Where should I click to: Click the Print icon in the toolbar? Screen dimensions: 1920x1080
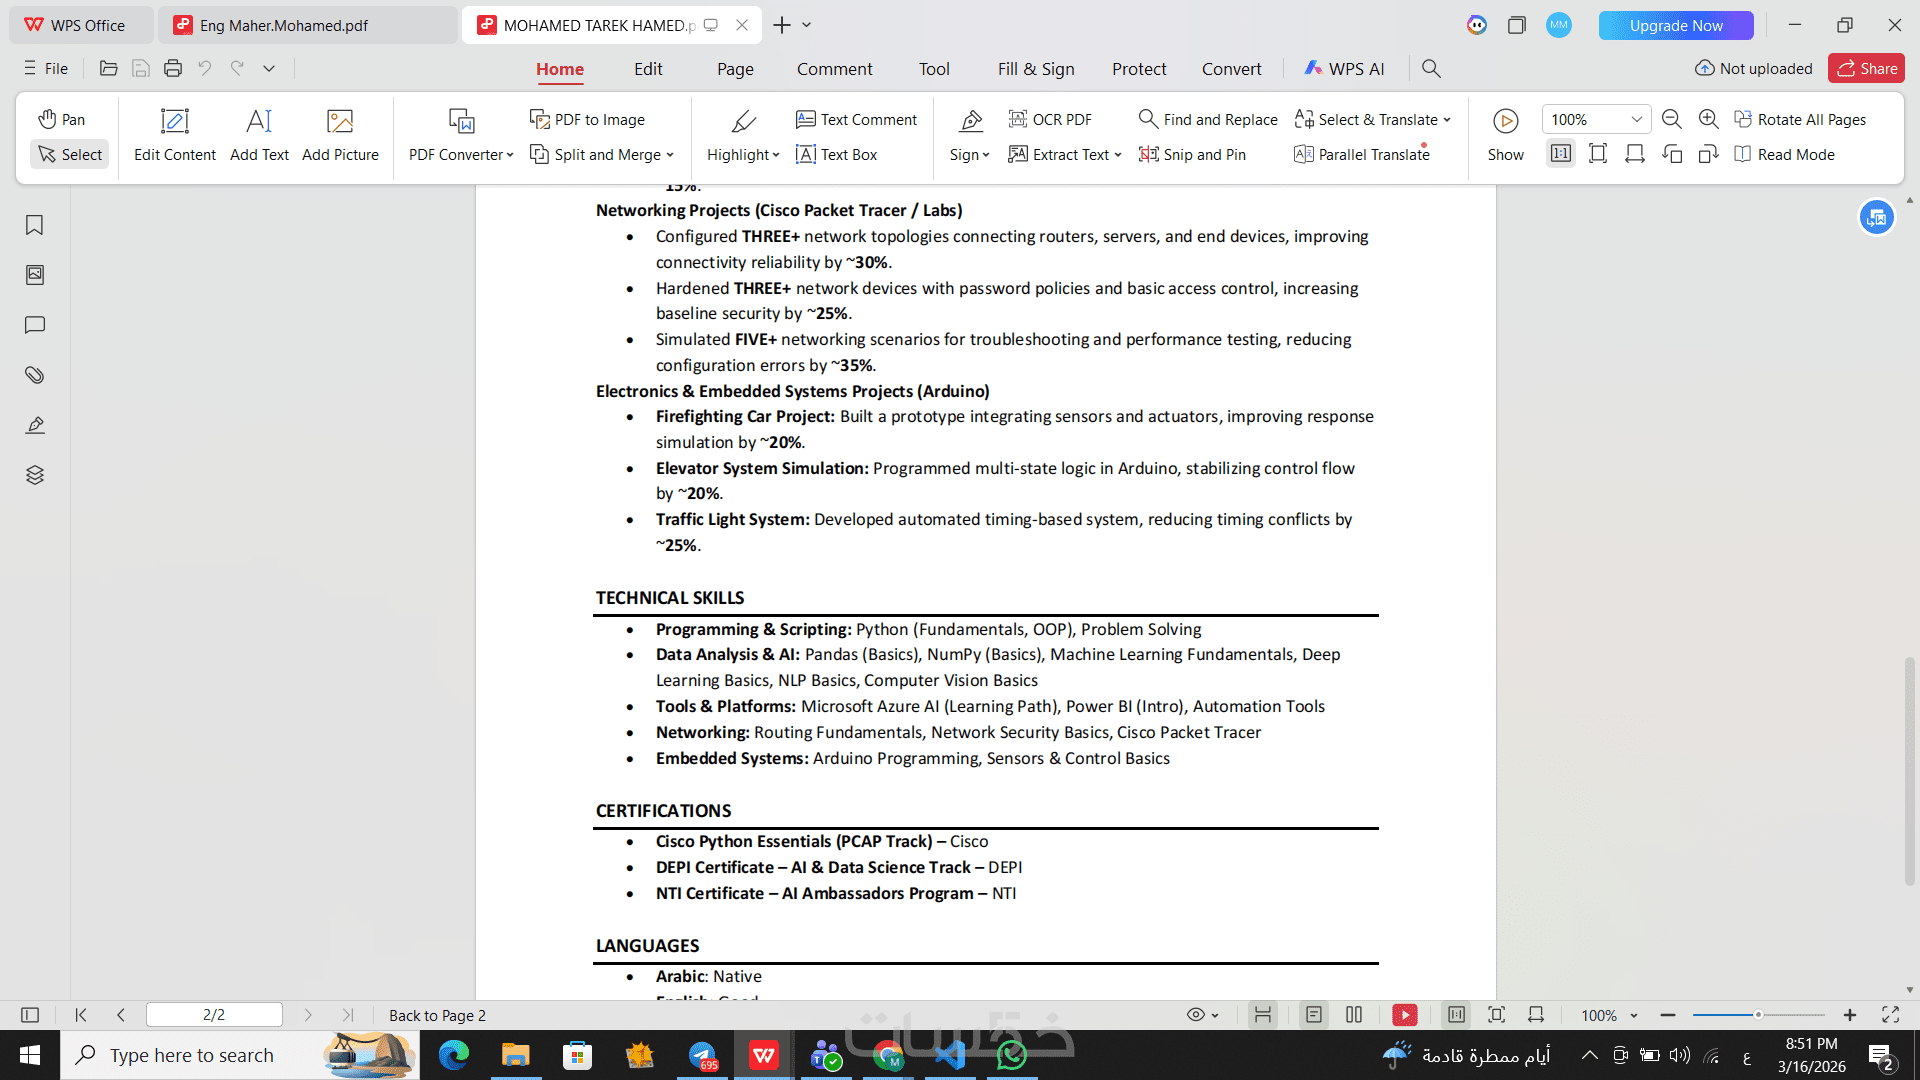click(173, 68)
